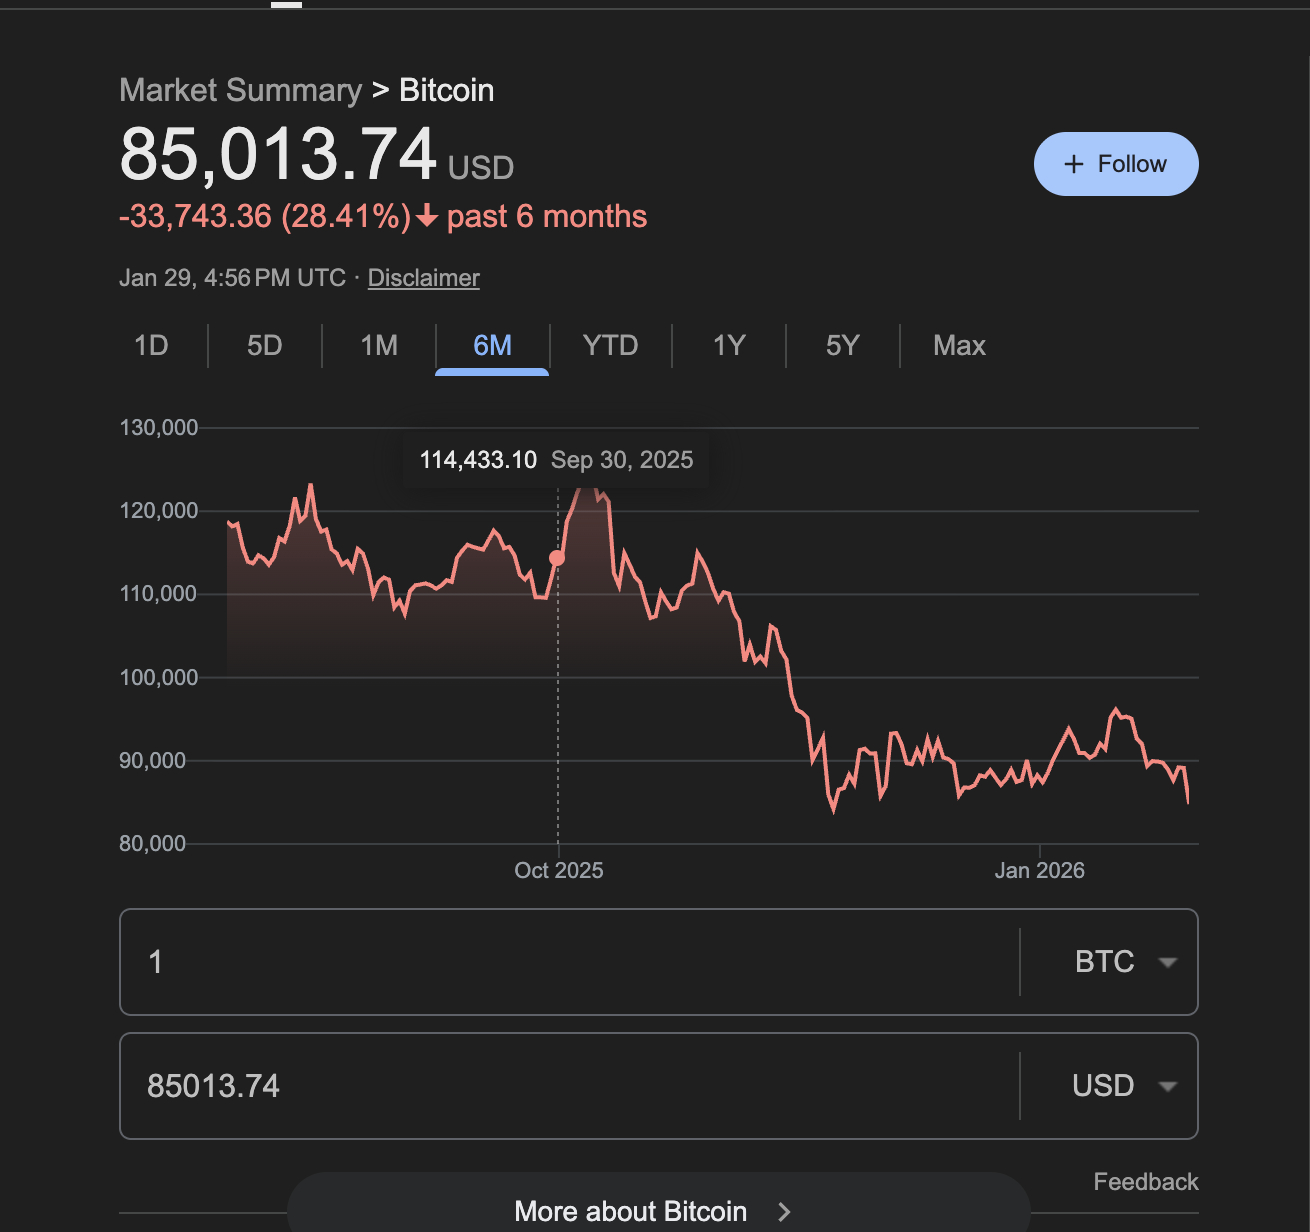Select the 1D time range tab
Viewport: 1310px width, 1232px height.
tap(151, 346)
